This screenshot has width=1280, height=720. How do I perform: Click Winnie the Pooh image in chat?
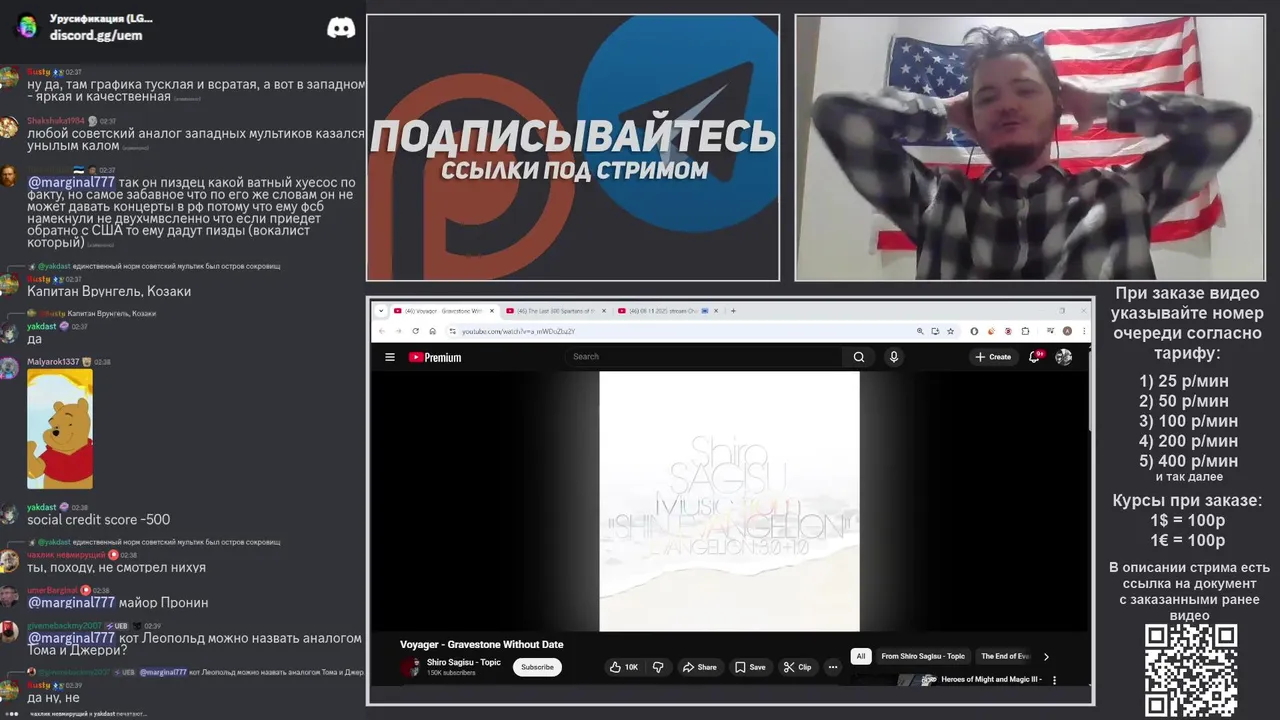click(60, 429)
